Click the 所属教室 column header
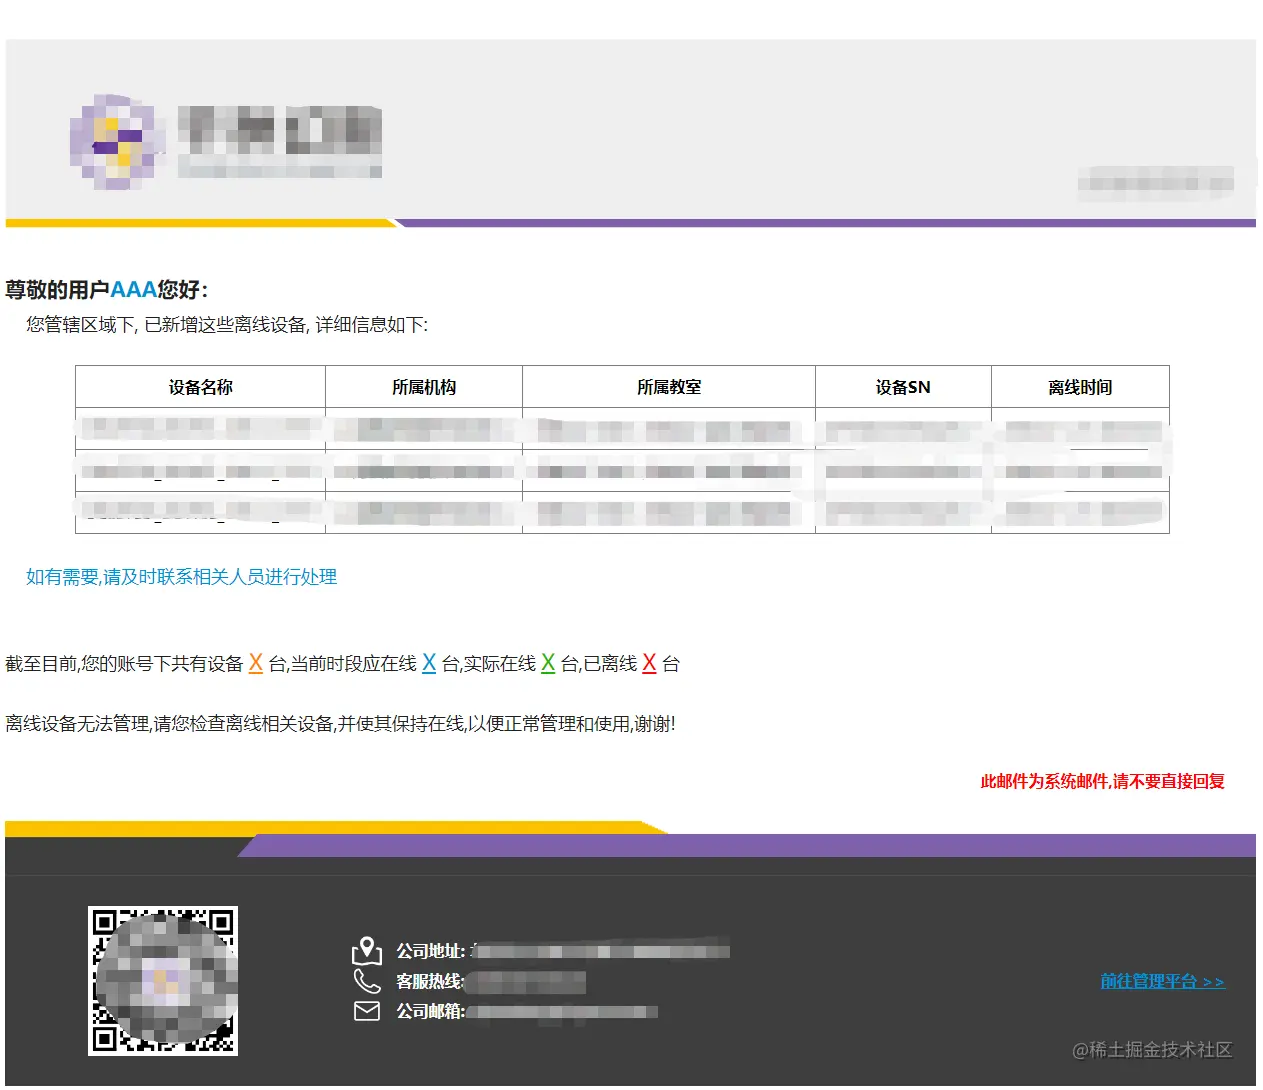This screenshot has height=1090, width=1263. 669,387
